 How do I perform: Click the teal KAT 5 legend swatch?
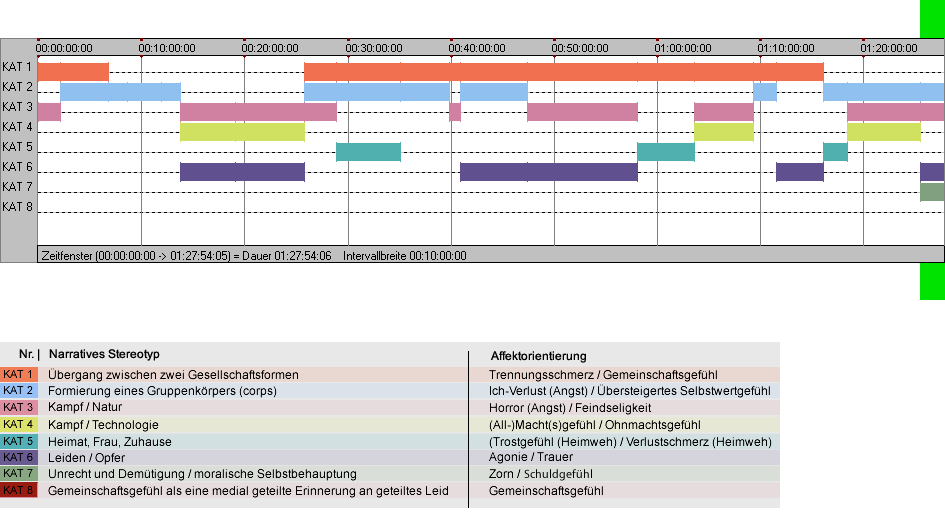pyautogui.click(x=19, y=441)
